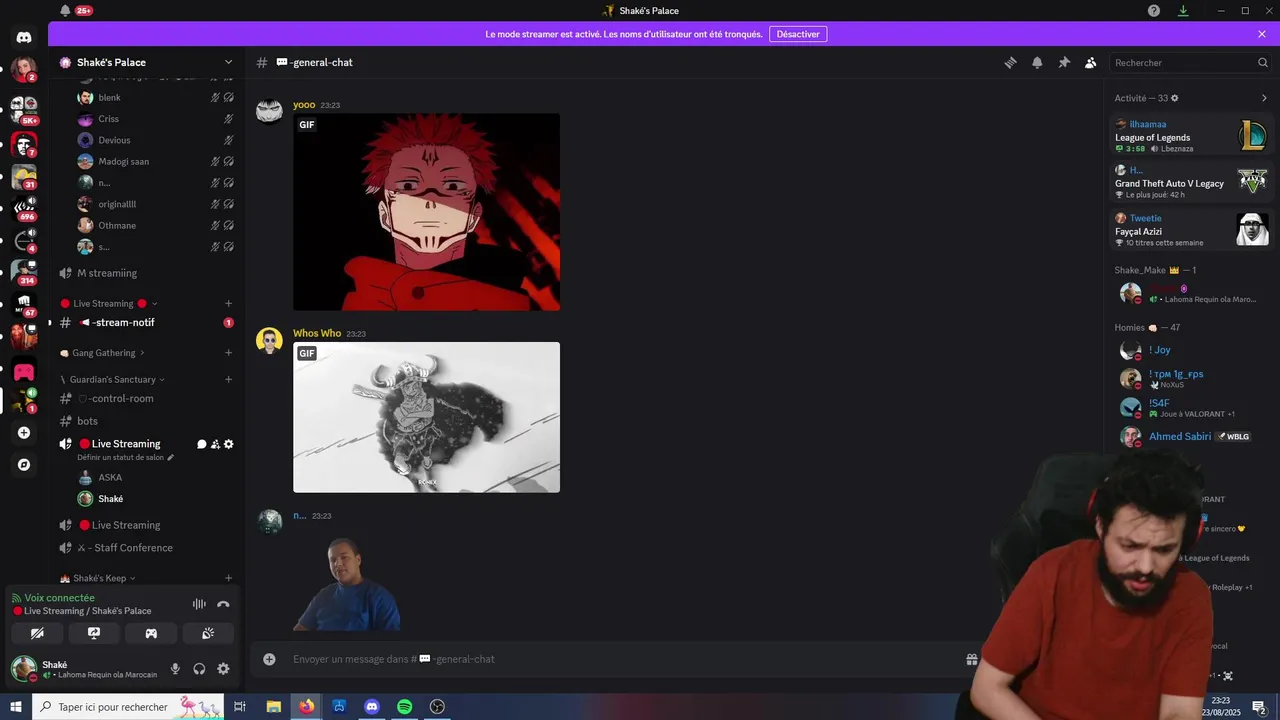The width and height of the screenshot is (1280, 720).
Task: Open user settings gear icon
Action: coord(223,669)
